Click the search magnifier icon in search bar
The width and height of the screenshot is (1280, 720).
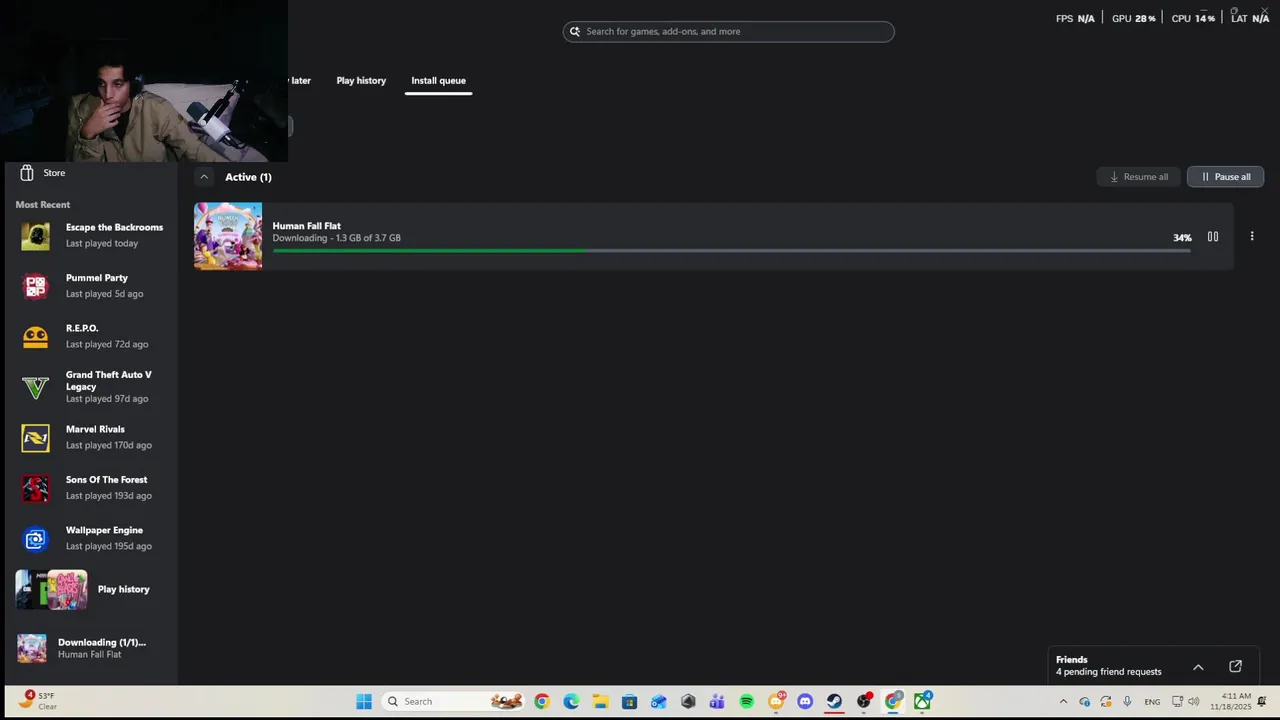click(575, 31)
